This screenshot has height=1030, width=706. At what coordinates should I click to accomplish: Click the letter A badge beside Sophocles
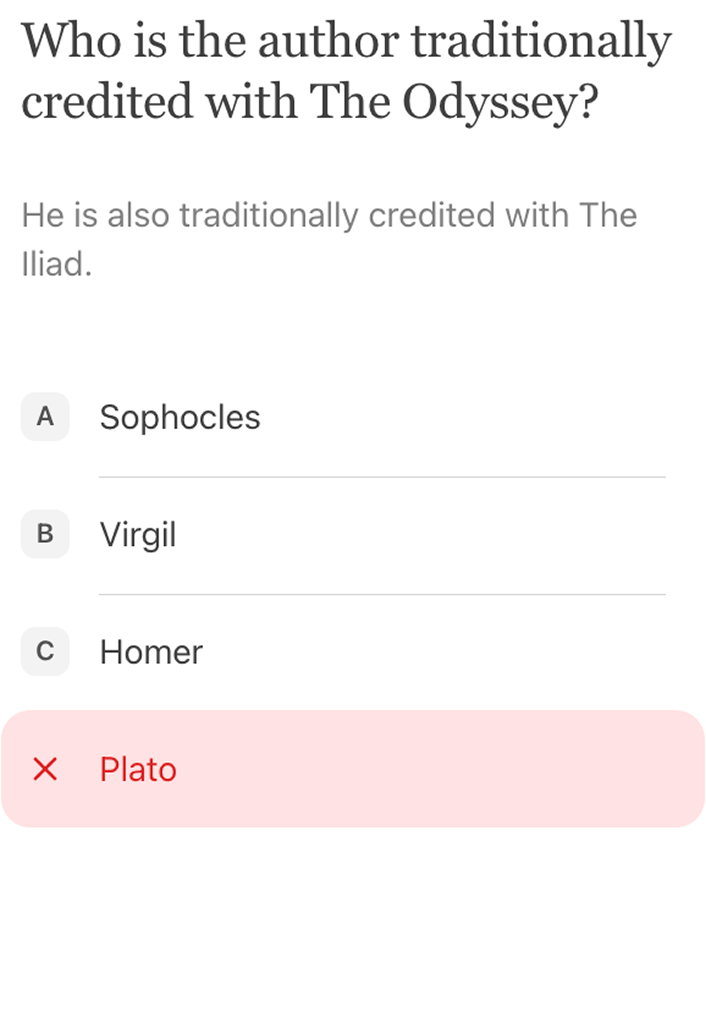[x=45, y=417]
